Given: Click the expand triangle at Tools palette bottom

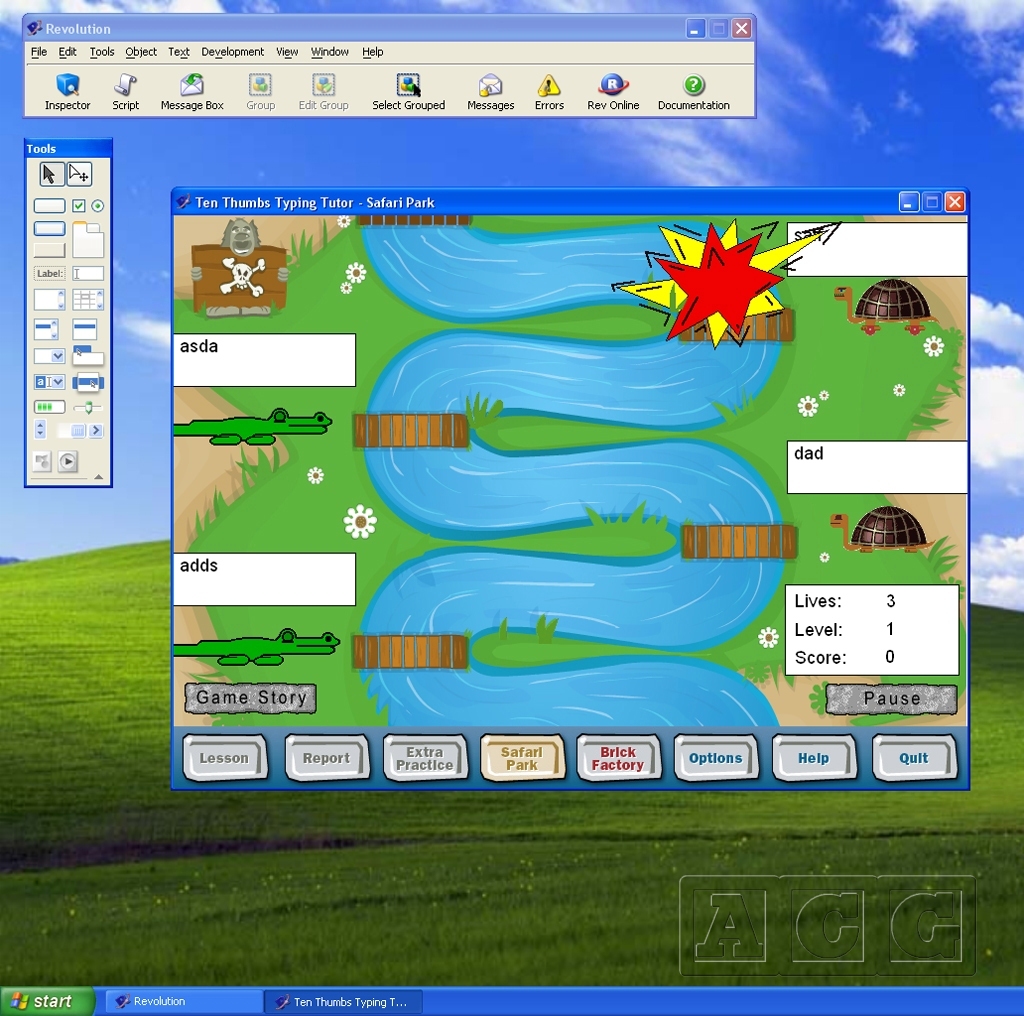Looking at the screenshot, I should coord(99,477).
